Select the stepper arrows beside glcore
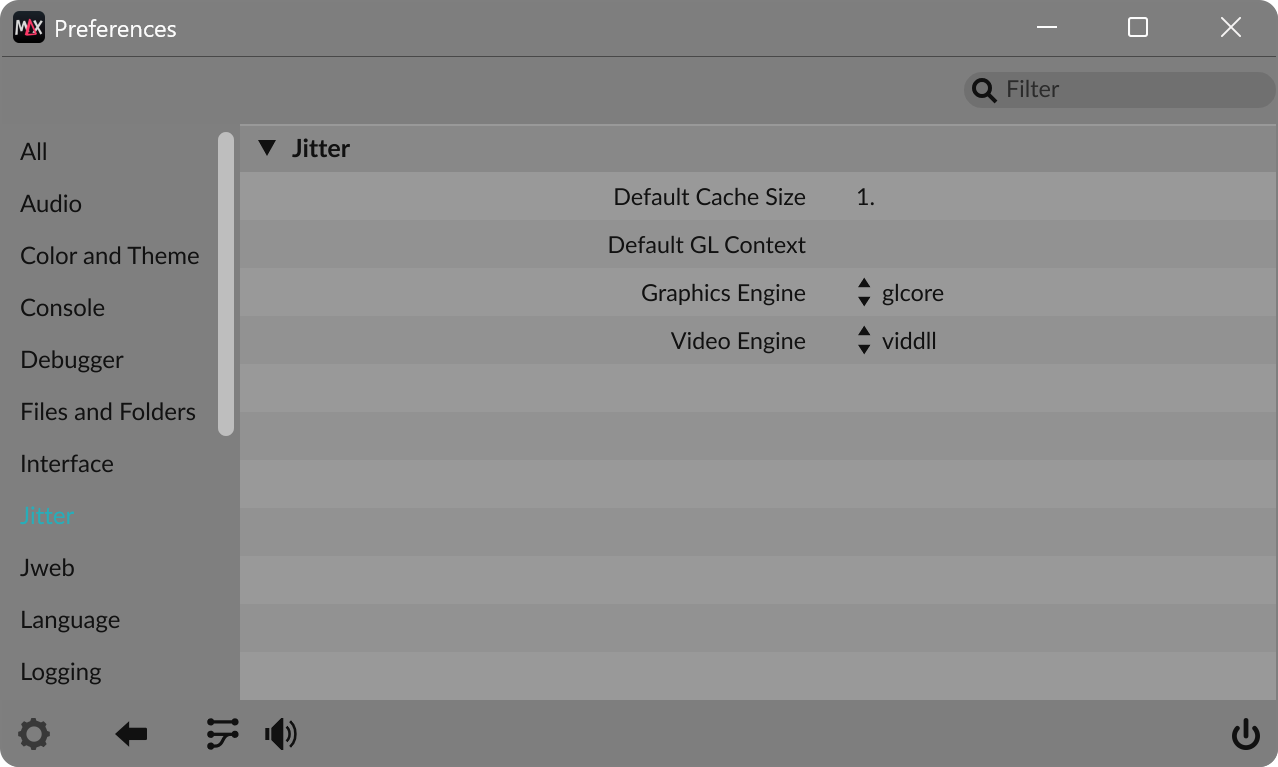 (862, 292)
